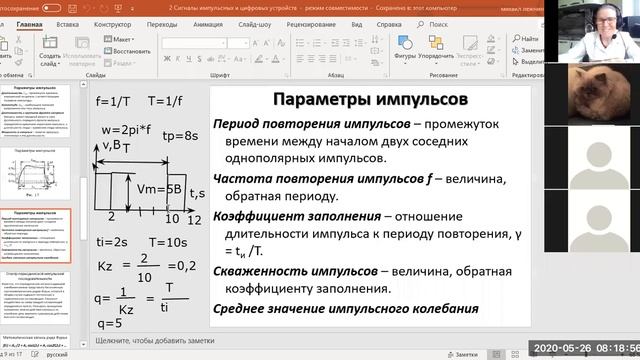Viewport: 640px width, 360px height.
Task: Expand the Создать слайд dropdown arrow
Action: click(58, 64)
